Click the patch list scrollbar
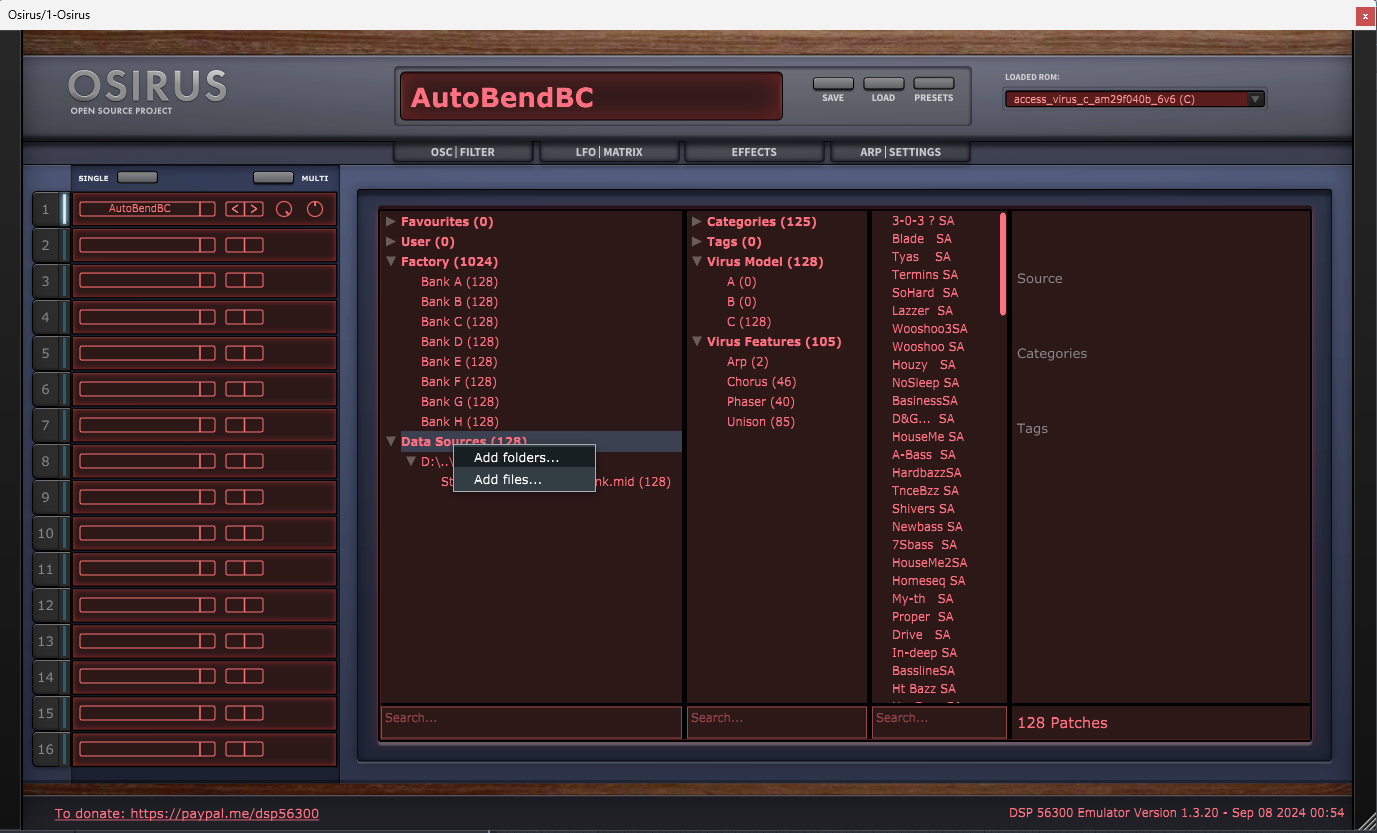The height and width of the screenshot is (833, 1377). coord(1003,264)
